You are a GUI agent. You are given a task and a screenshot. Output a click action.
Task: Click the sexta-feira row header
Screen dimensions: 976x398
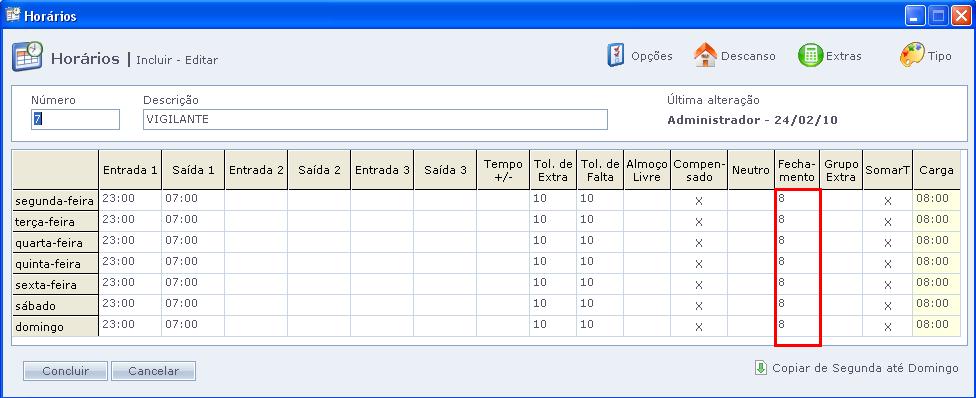pos(55,285)
